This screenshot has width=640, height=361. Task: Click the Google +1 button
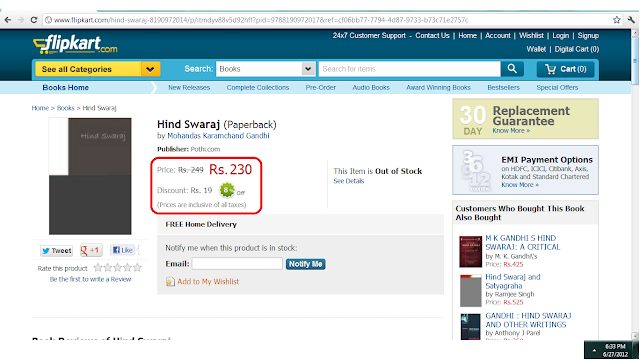pyautogui.click(x=91, y=250)
